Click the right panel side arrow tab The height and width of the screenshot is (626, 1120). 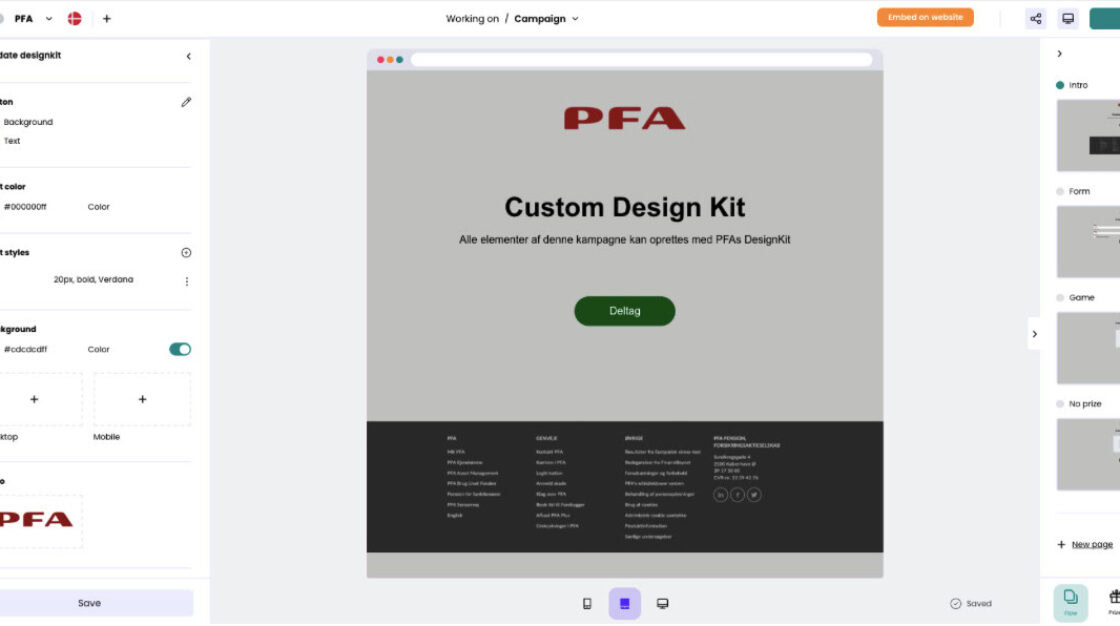click(x=1034, y=334)
